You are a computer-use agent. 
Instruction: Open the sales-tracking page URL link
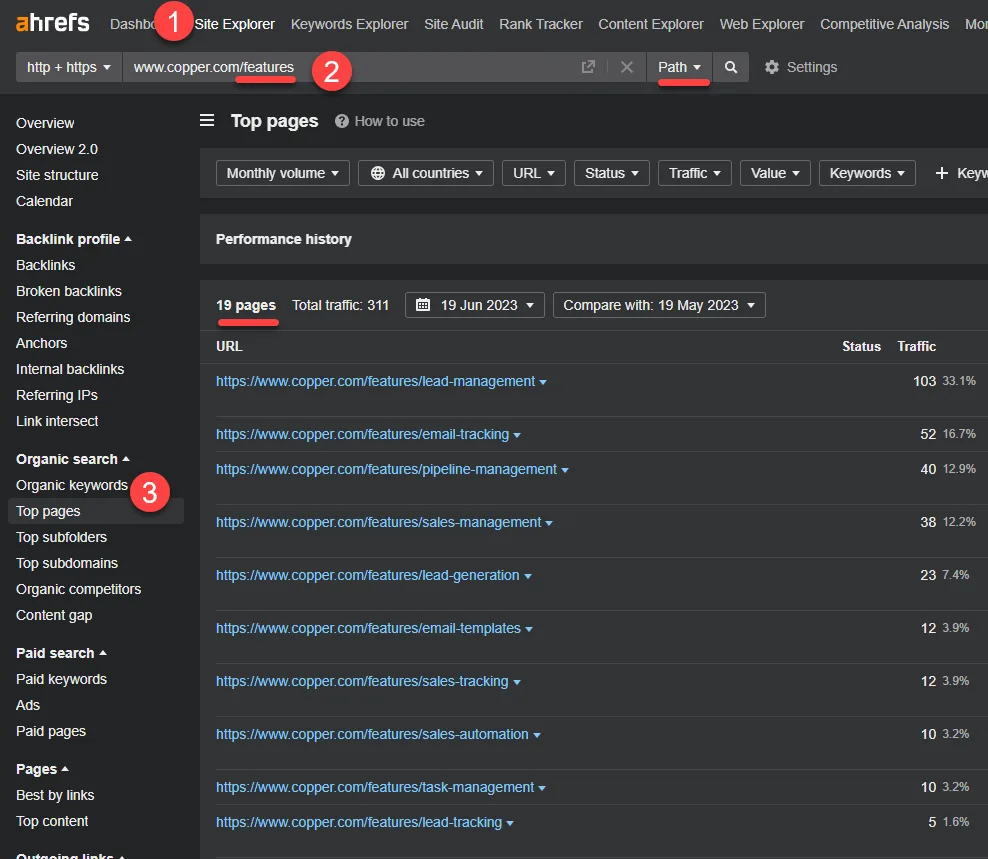click(x=362, y=681)
